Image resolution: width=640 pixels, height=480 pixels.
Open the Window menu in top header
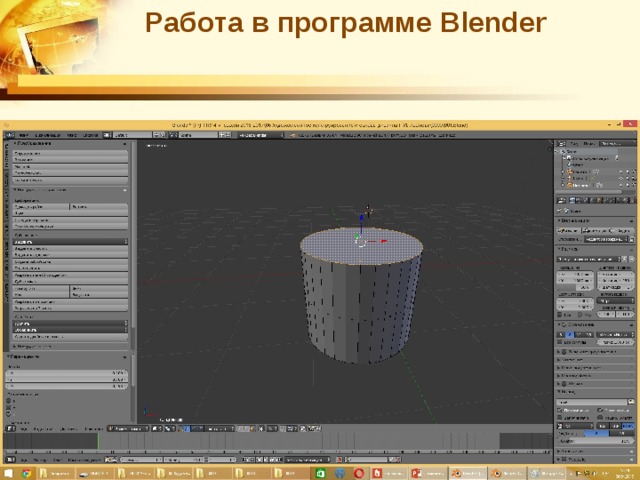point(72,135)
